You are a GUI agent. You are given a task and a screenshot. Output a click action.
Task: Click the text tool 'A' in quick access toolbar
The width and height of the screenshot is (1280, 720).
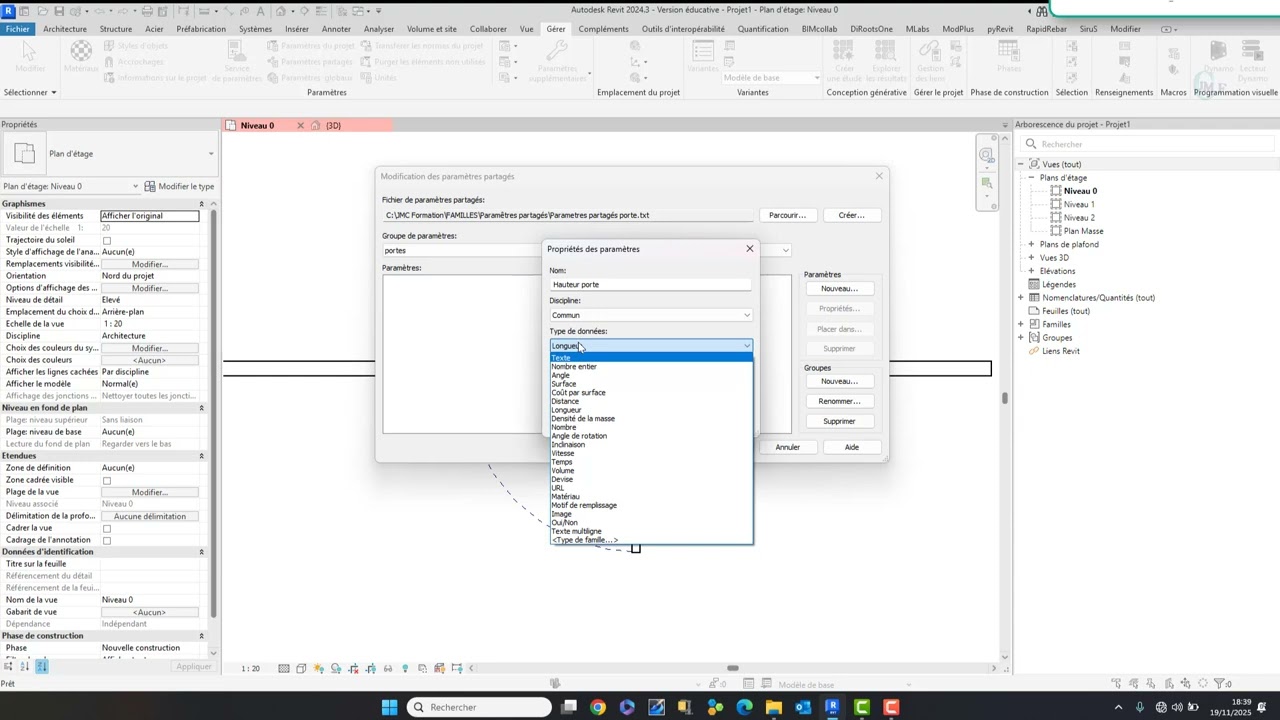pyautogui.click(x=259, y=11)
